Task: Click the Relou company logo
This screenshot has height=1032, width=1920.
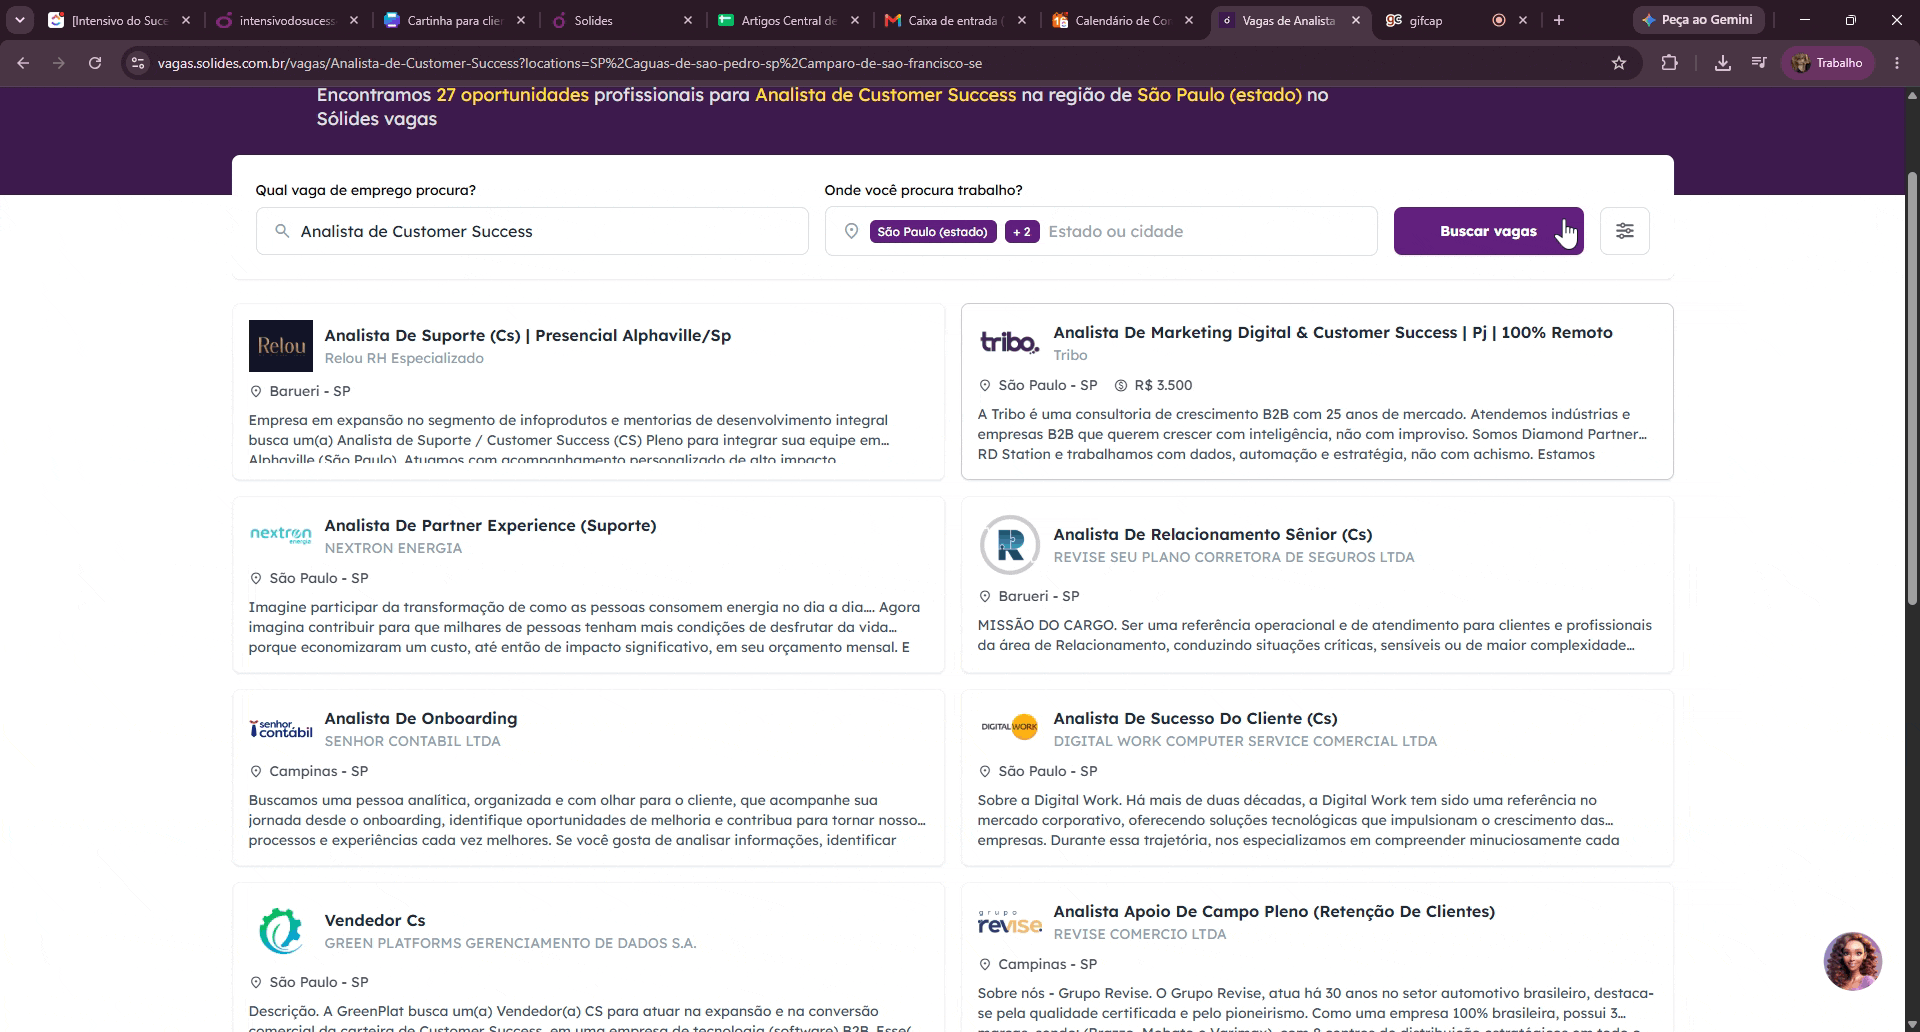Action: point(281,346)
